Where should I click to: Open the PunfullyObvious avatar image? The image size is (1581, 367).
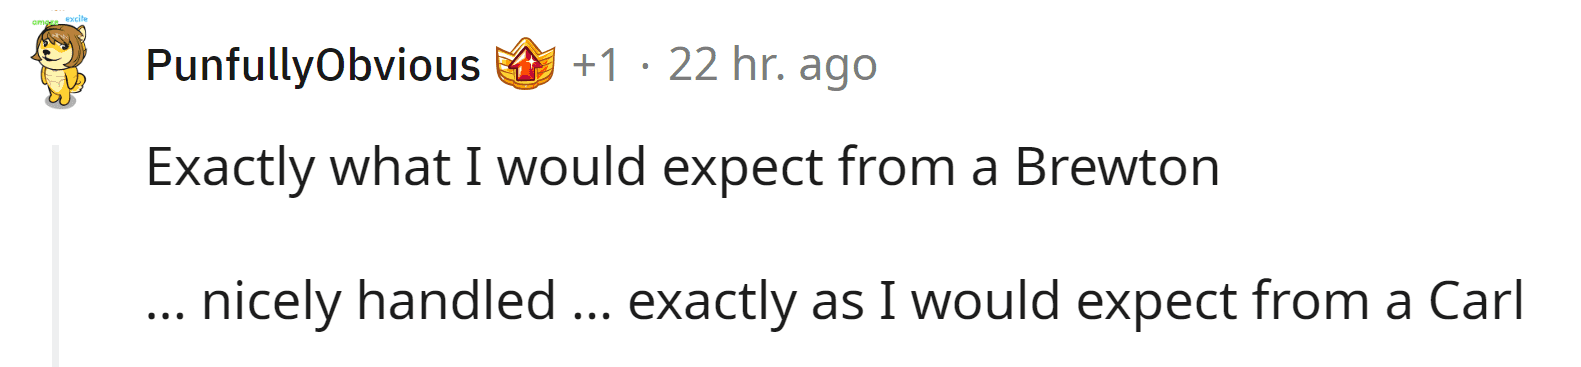[60, 62]
